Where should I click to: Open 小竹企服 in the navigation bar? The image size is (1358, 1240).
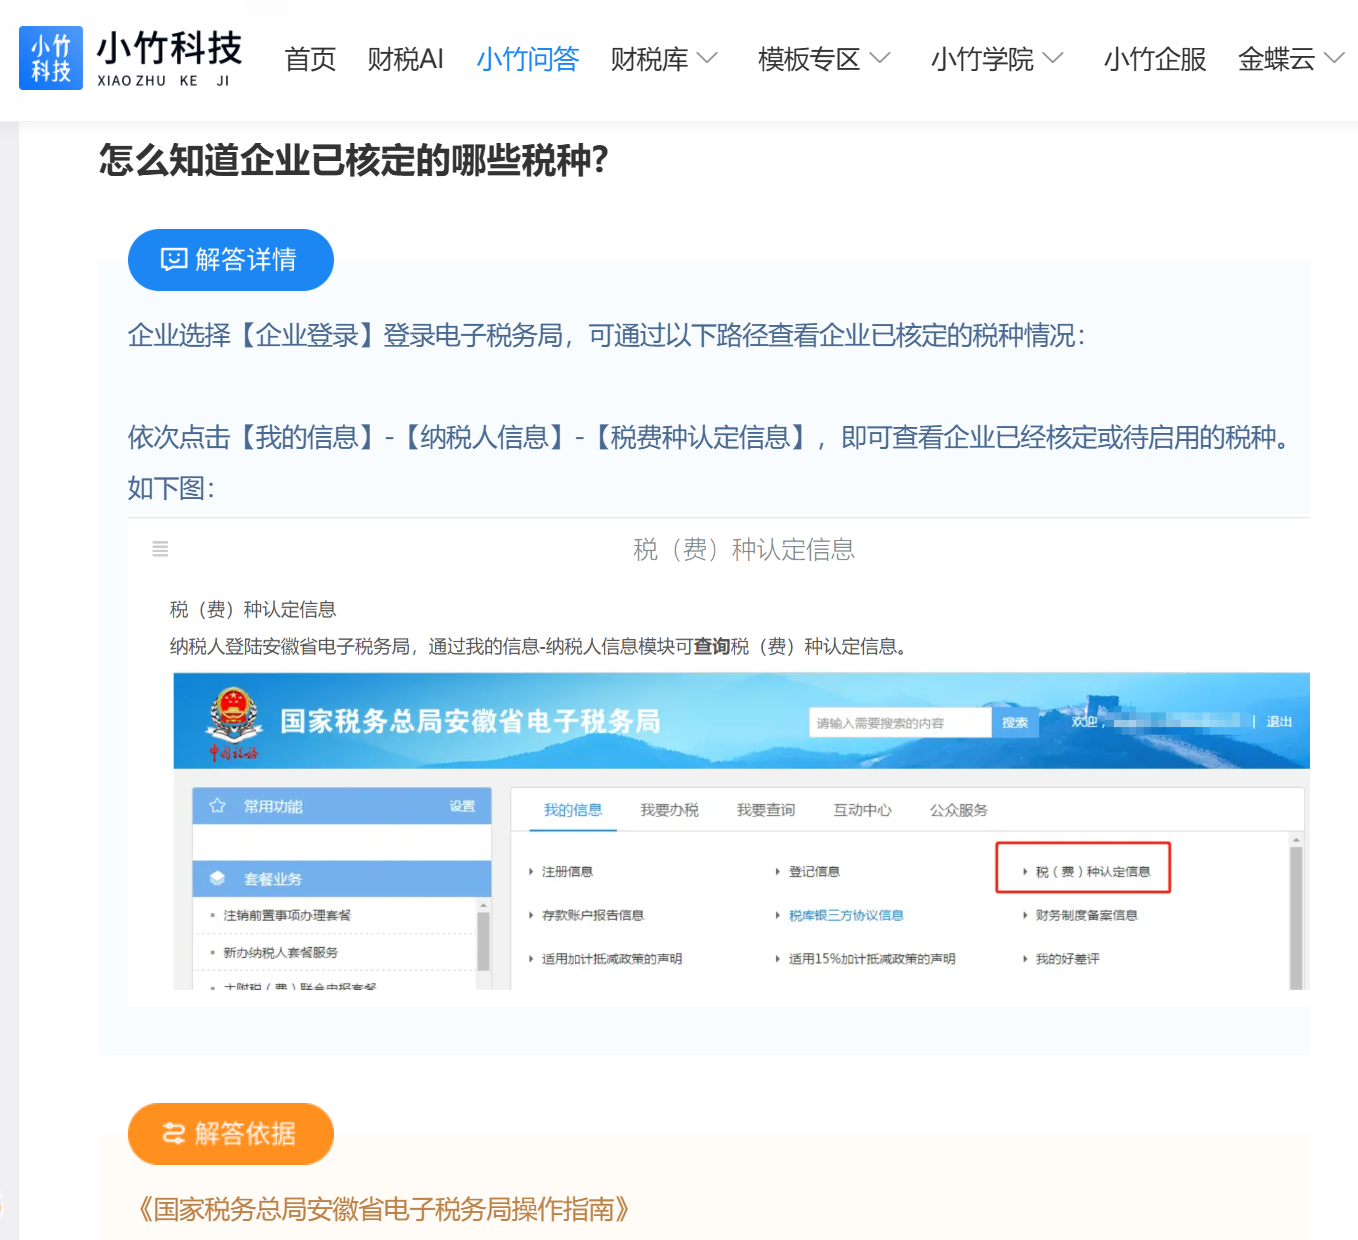click(1154, 60)
